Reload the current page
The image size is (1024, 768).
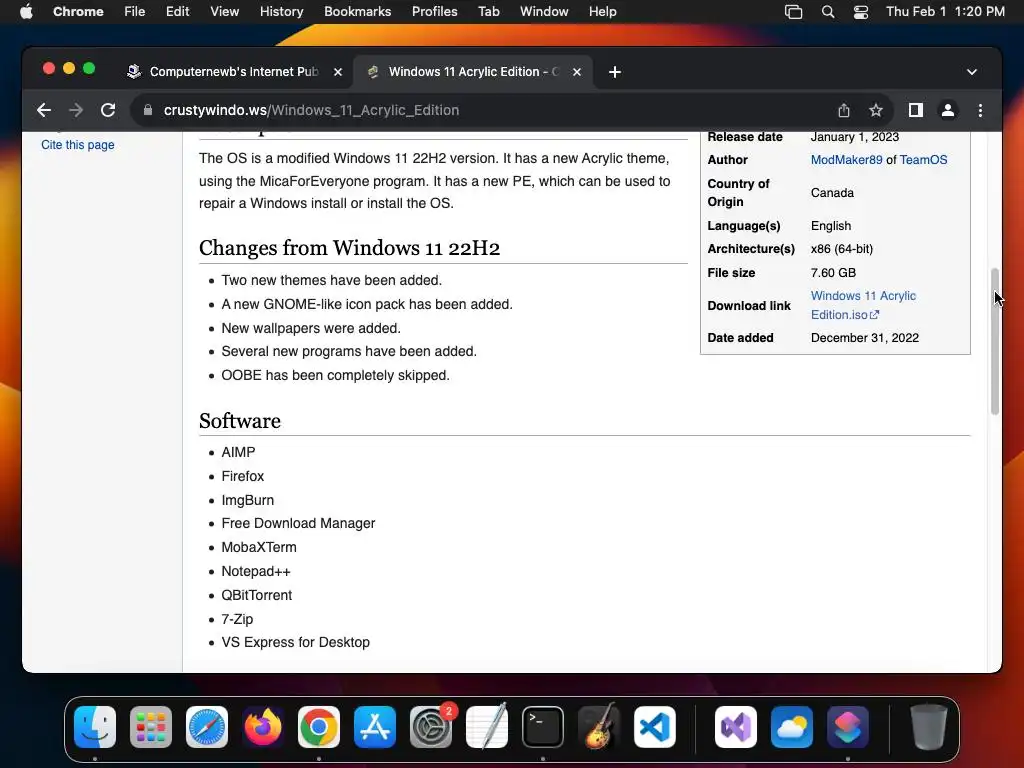(108, 110)
